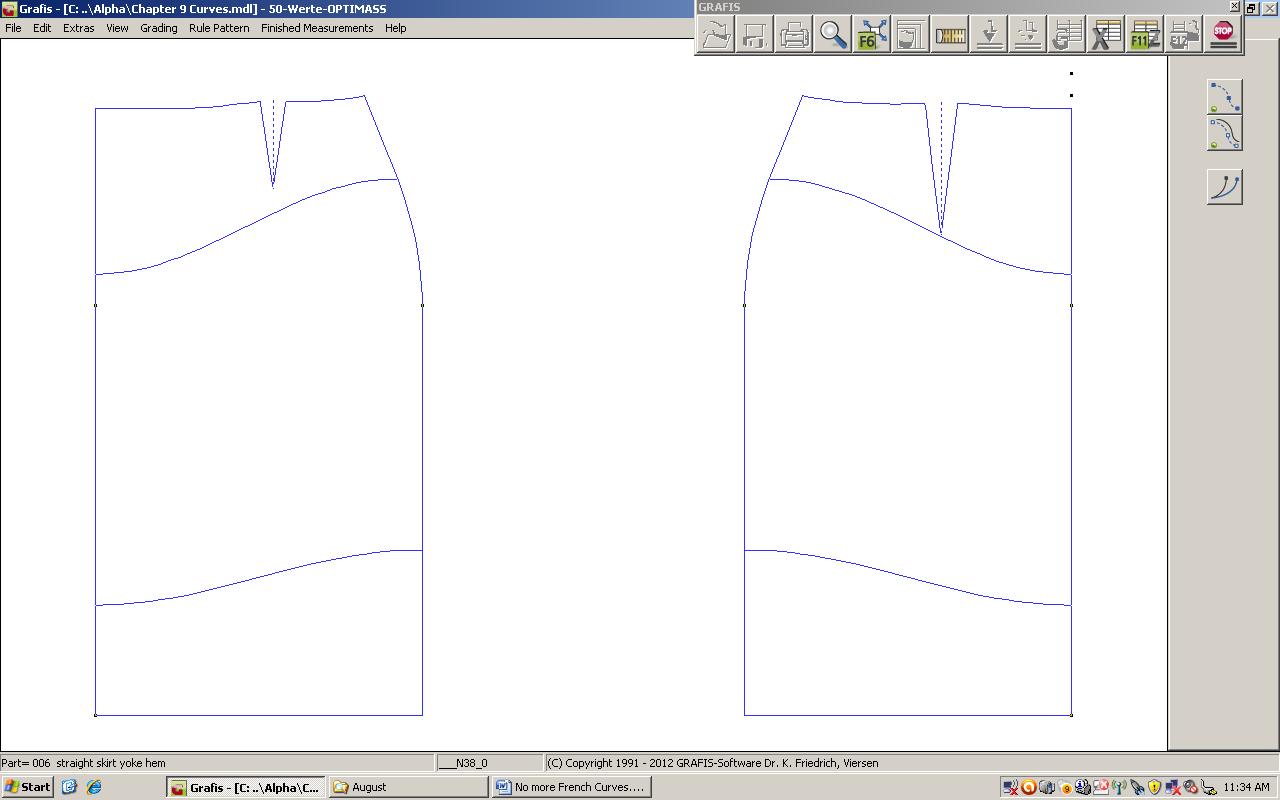Select the dotted curve with points tool
This screenshot has height=800, width=1280.
[x=1225, y=96]
